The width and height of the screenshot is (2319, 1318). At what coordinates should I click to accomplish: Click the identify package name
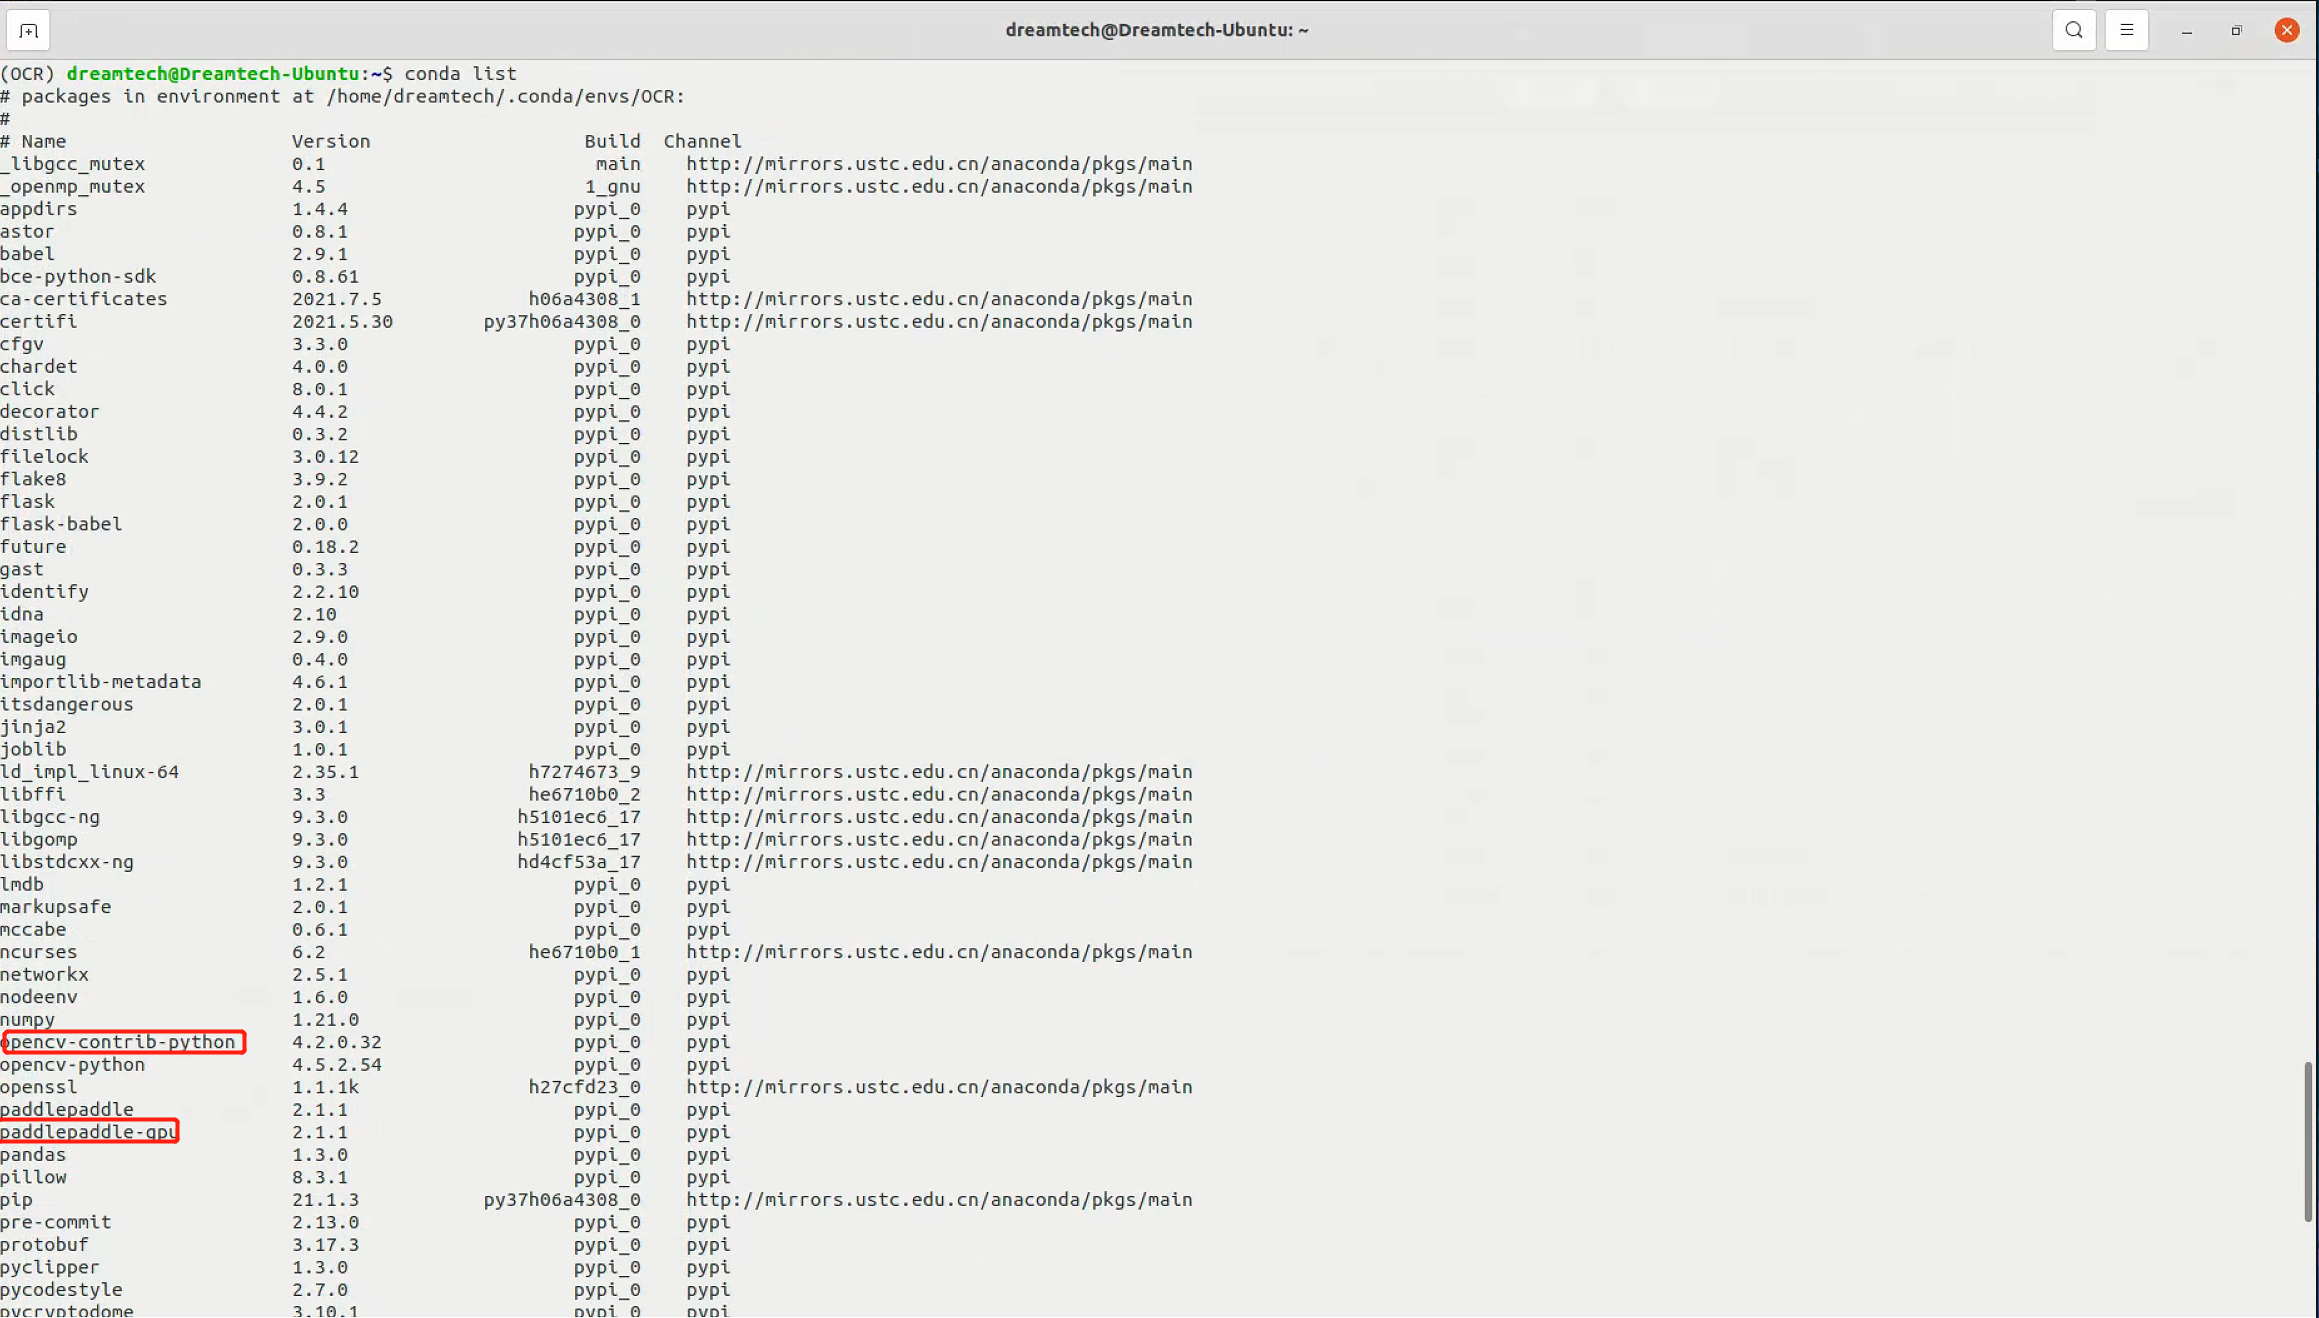[45, 592]
